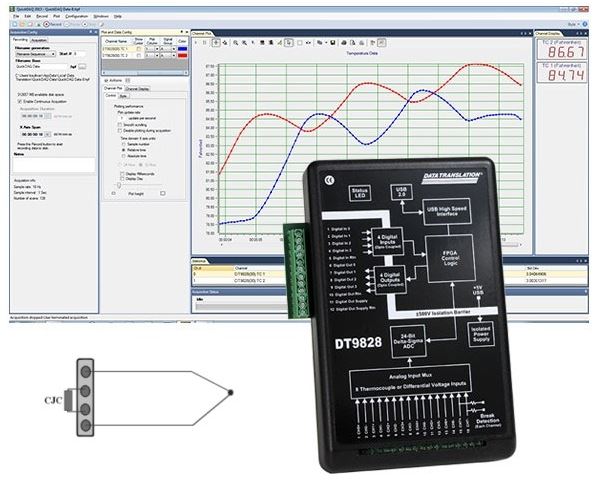
Task: Click red color swatch for TC 2
Action: [183, 56]
